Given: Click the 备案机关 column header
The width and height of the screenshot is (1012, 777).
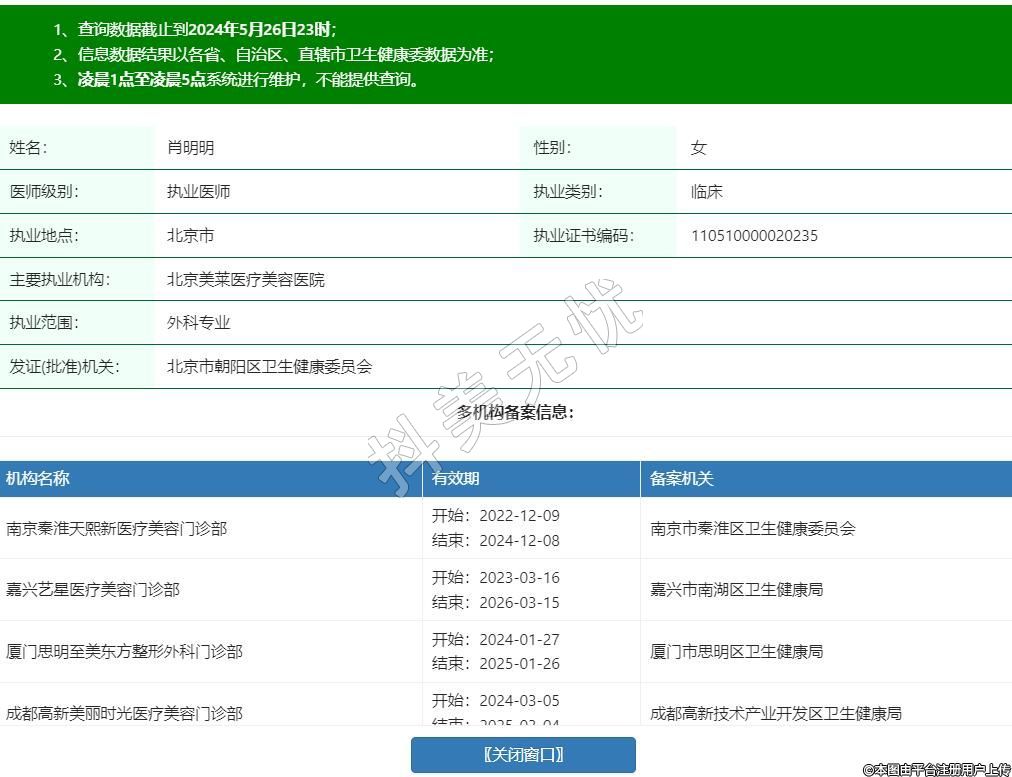Looking at the screenshot, I should 682,478.
